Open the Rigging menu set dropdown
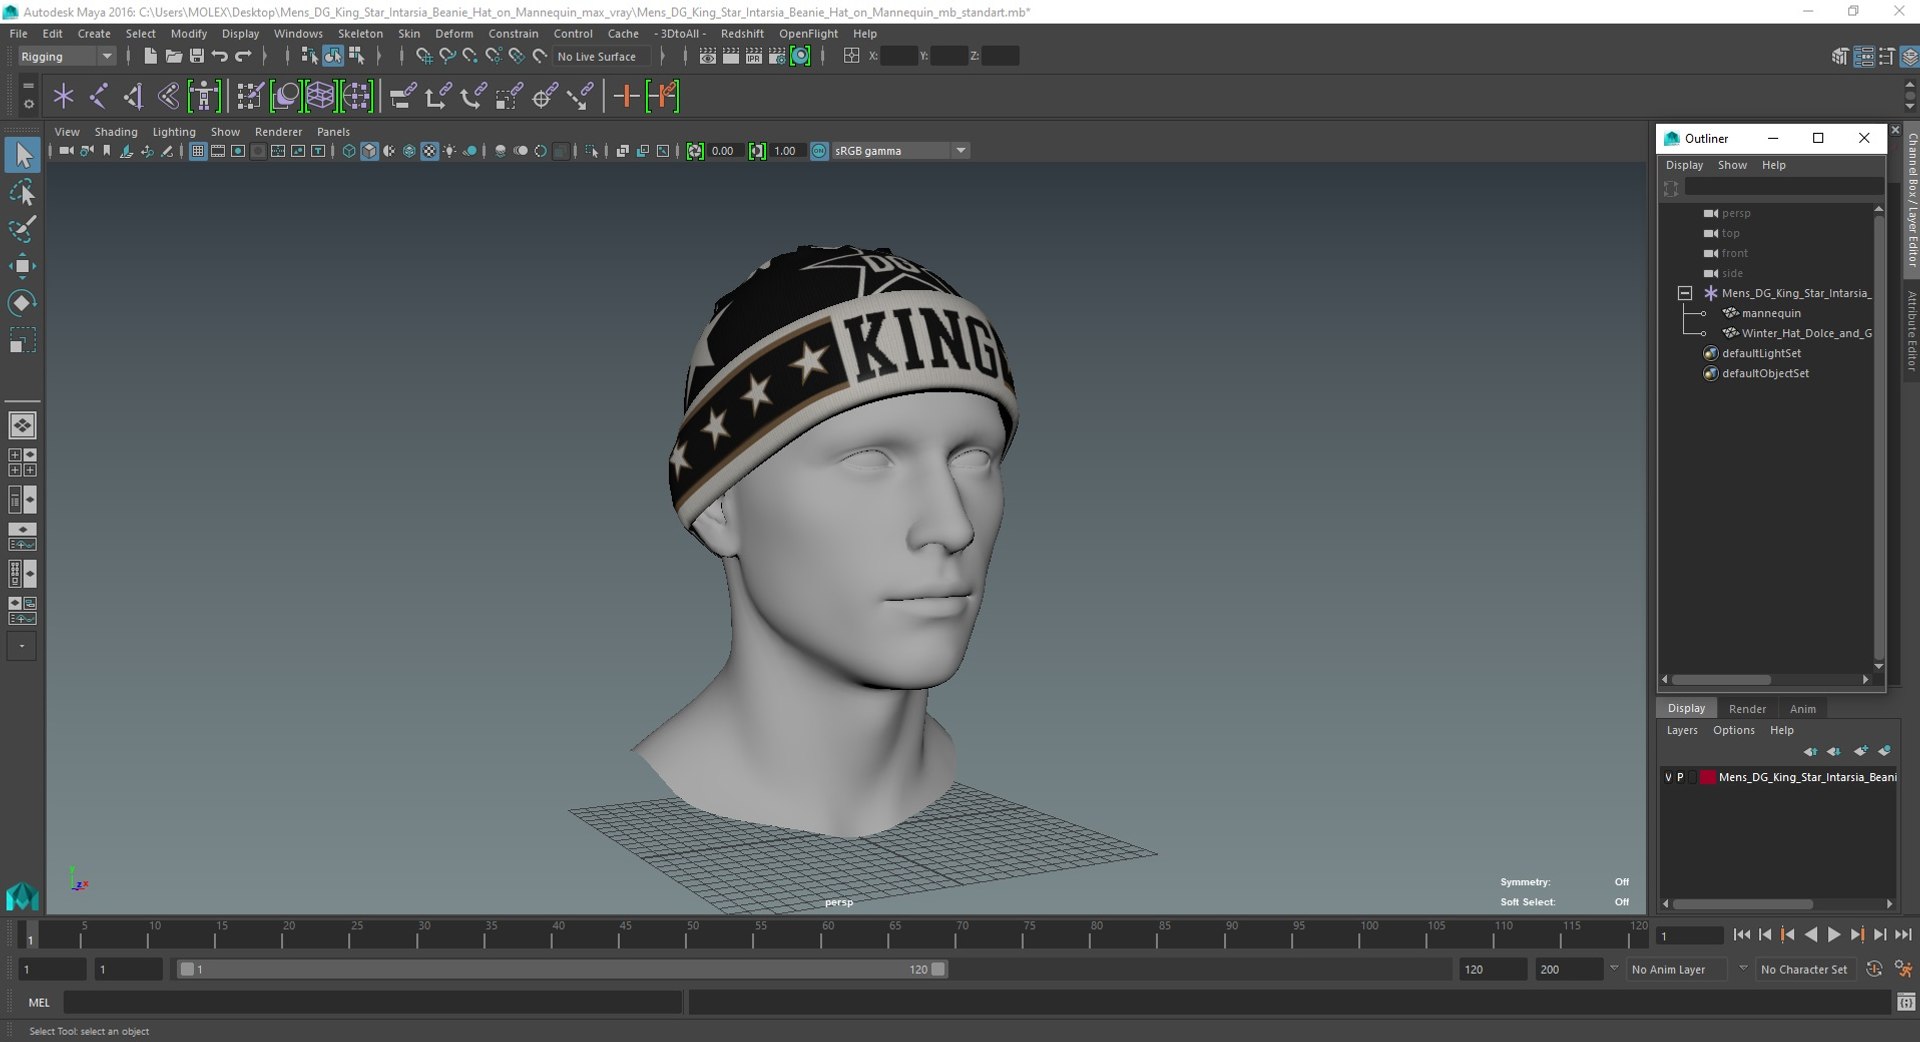 coord(66,56)
